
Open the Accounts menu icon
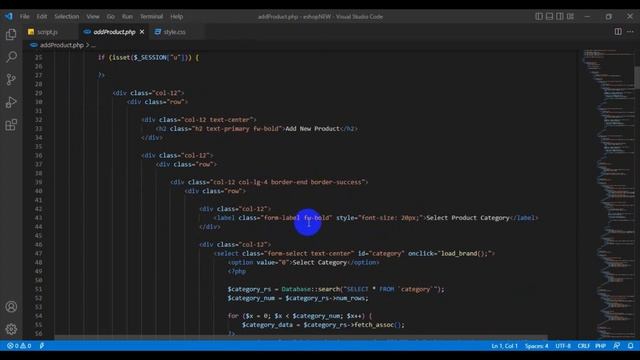(x=11, y=307)
